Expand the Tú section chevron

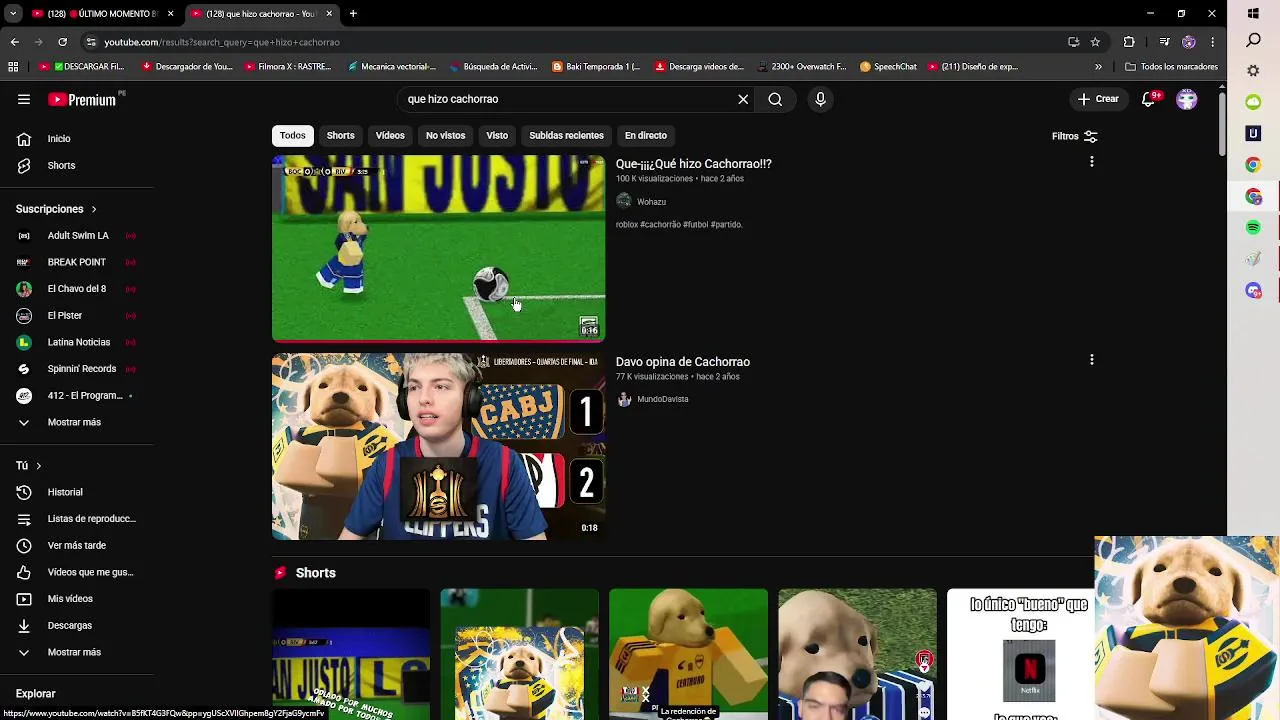pos(39,466)
